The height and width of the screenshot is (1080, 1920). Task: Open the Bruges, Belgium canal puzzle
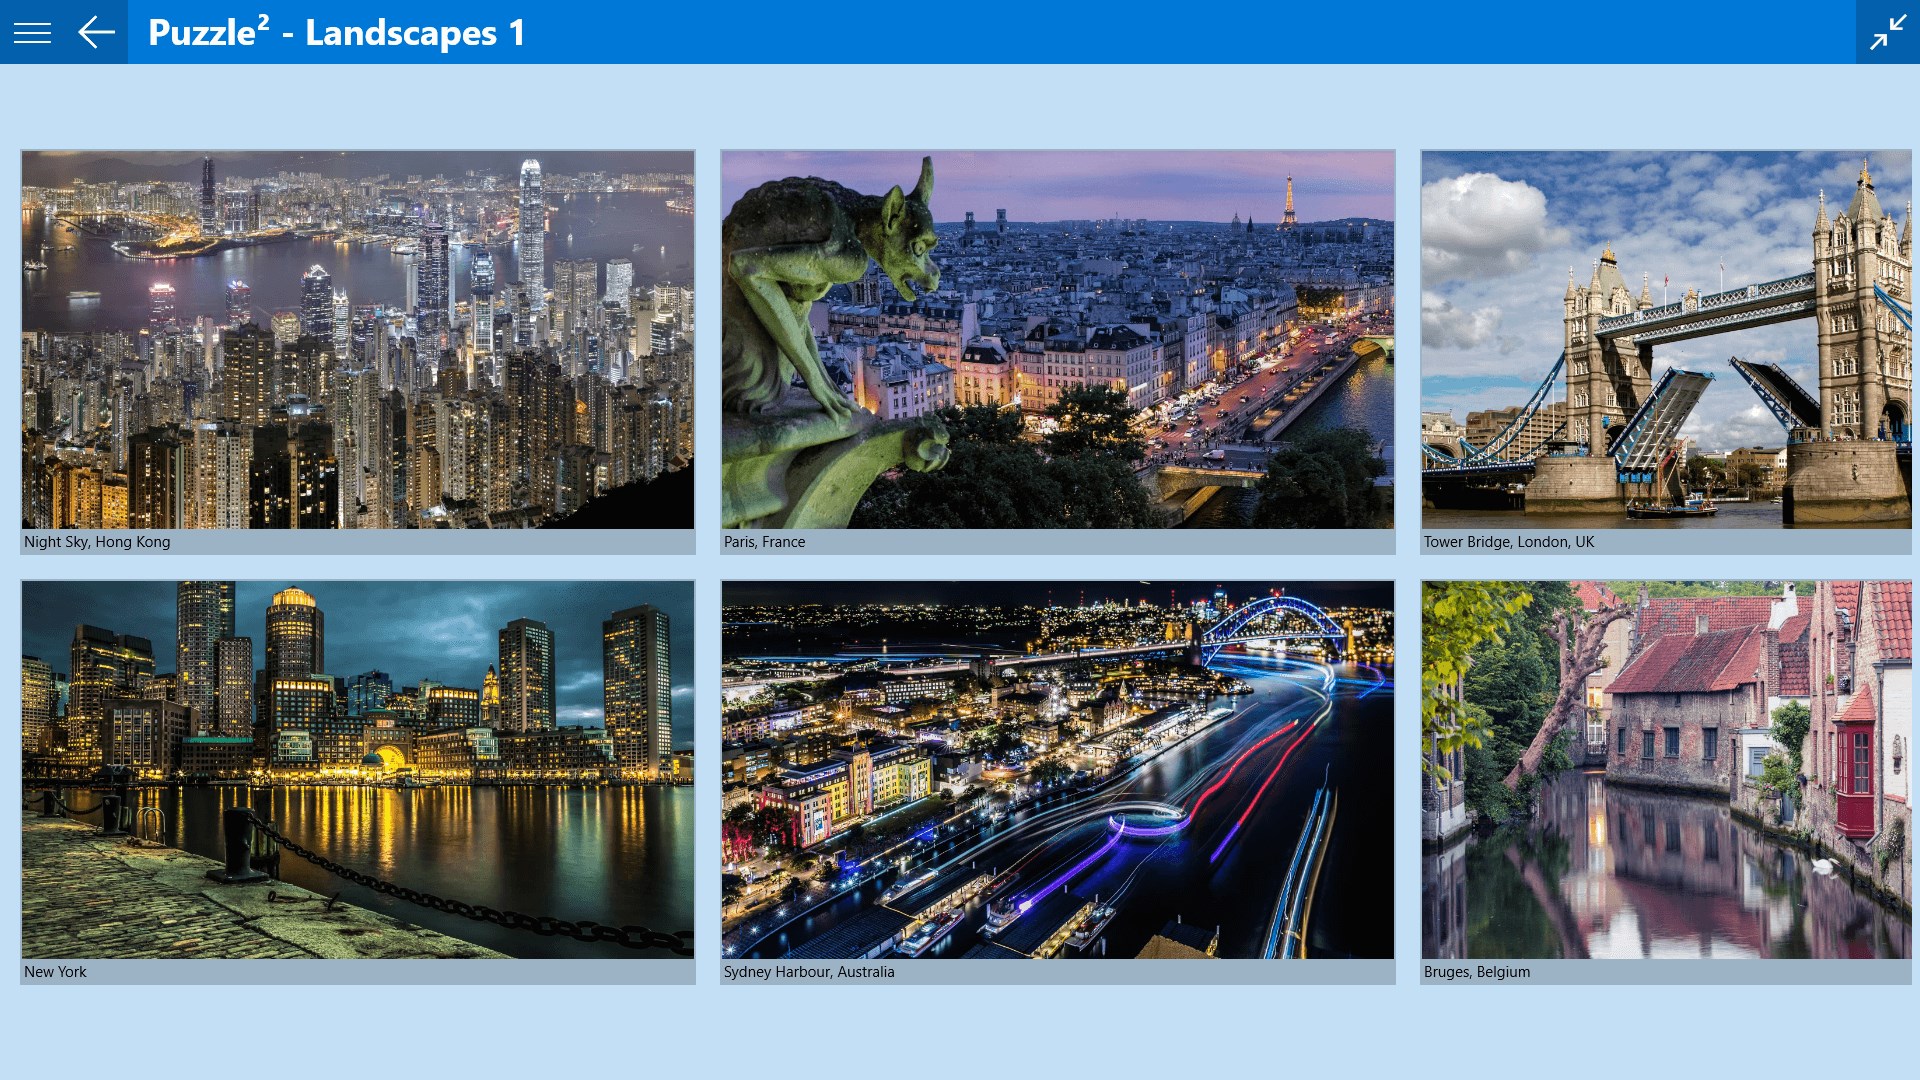point(1666,770)
